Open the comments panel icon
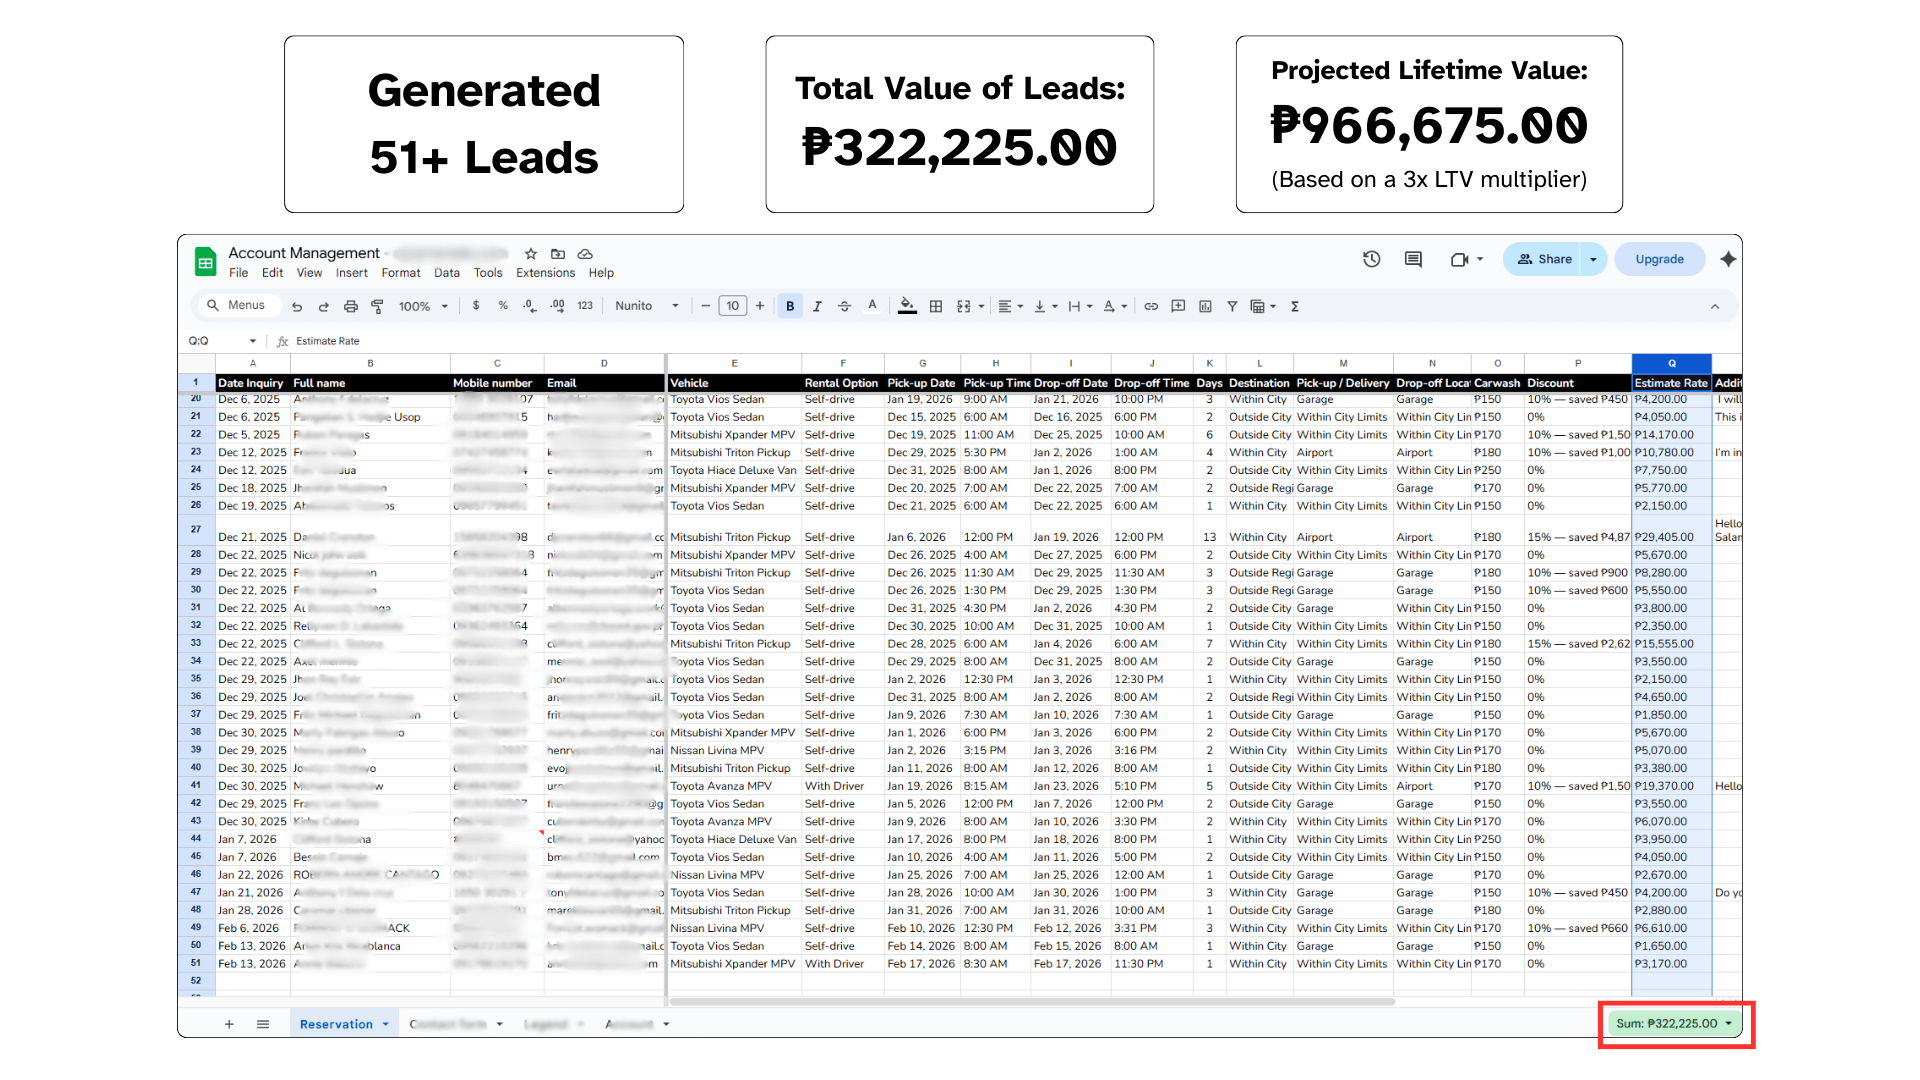1920x1080 pixels. [1413, 259]
